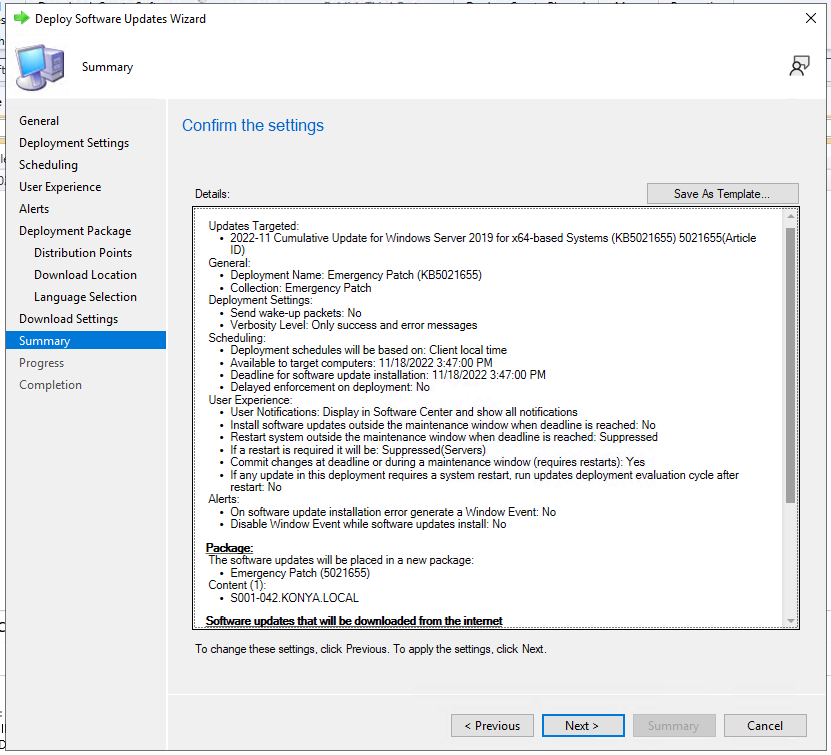Click 'Deployment Name: Emergency Patch (KB5021655)' line
The width and height of the screenshot is (831, 755).
pyautogui.click(x=356, y=276)
